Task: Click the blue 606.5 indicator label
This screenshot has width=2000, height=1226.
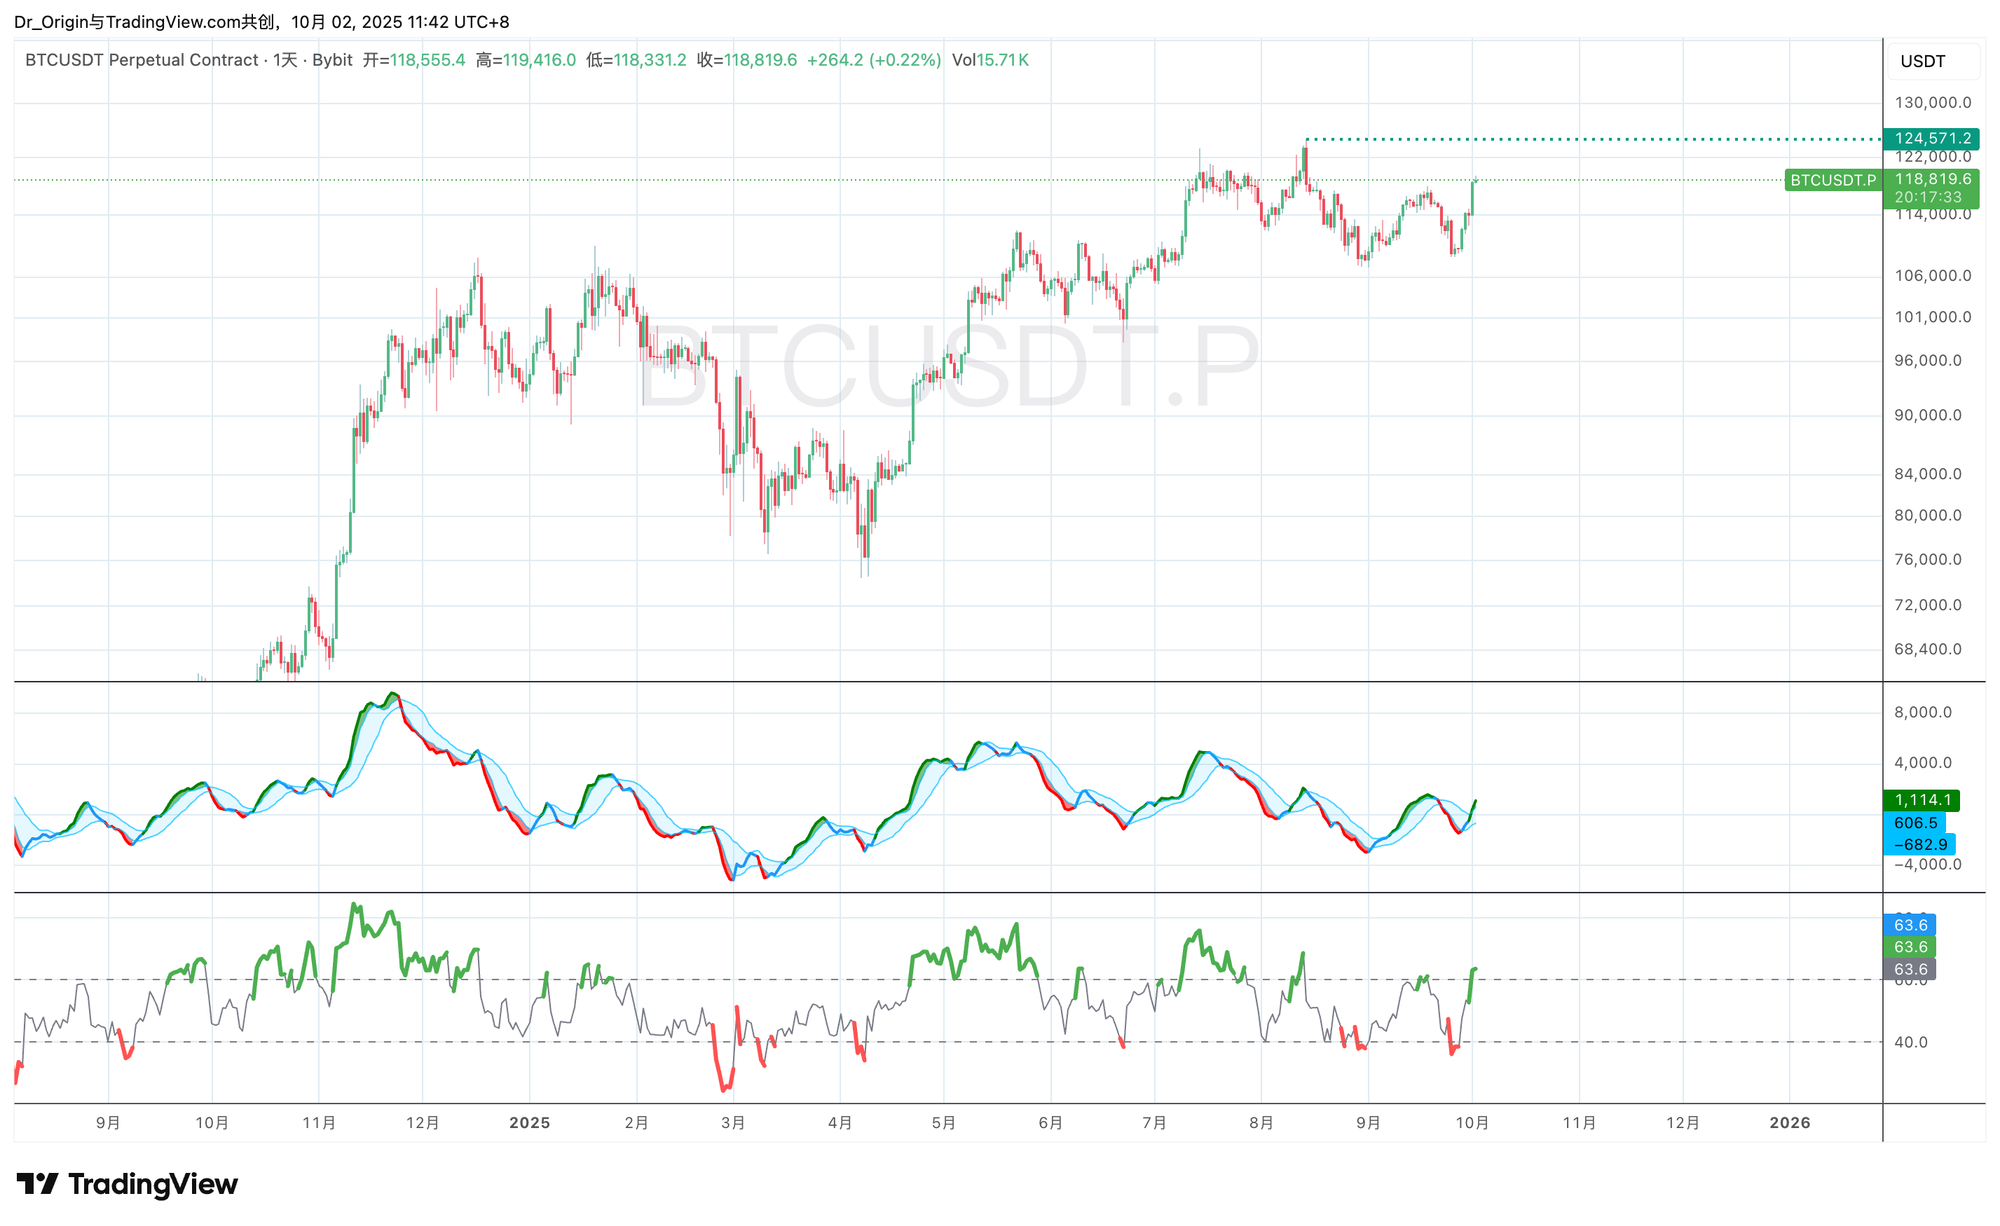Action: 1915,823
